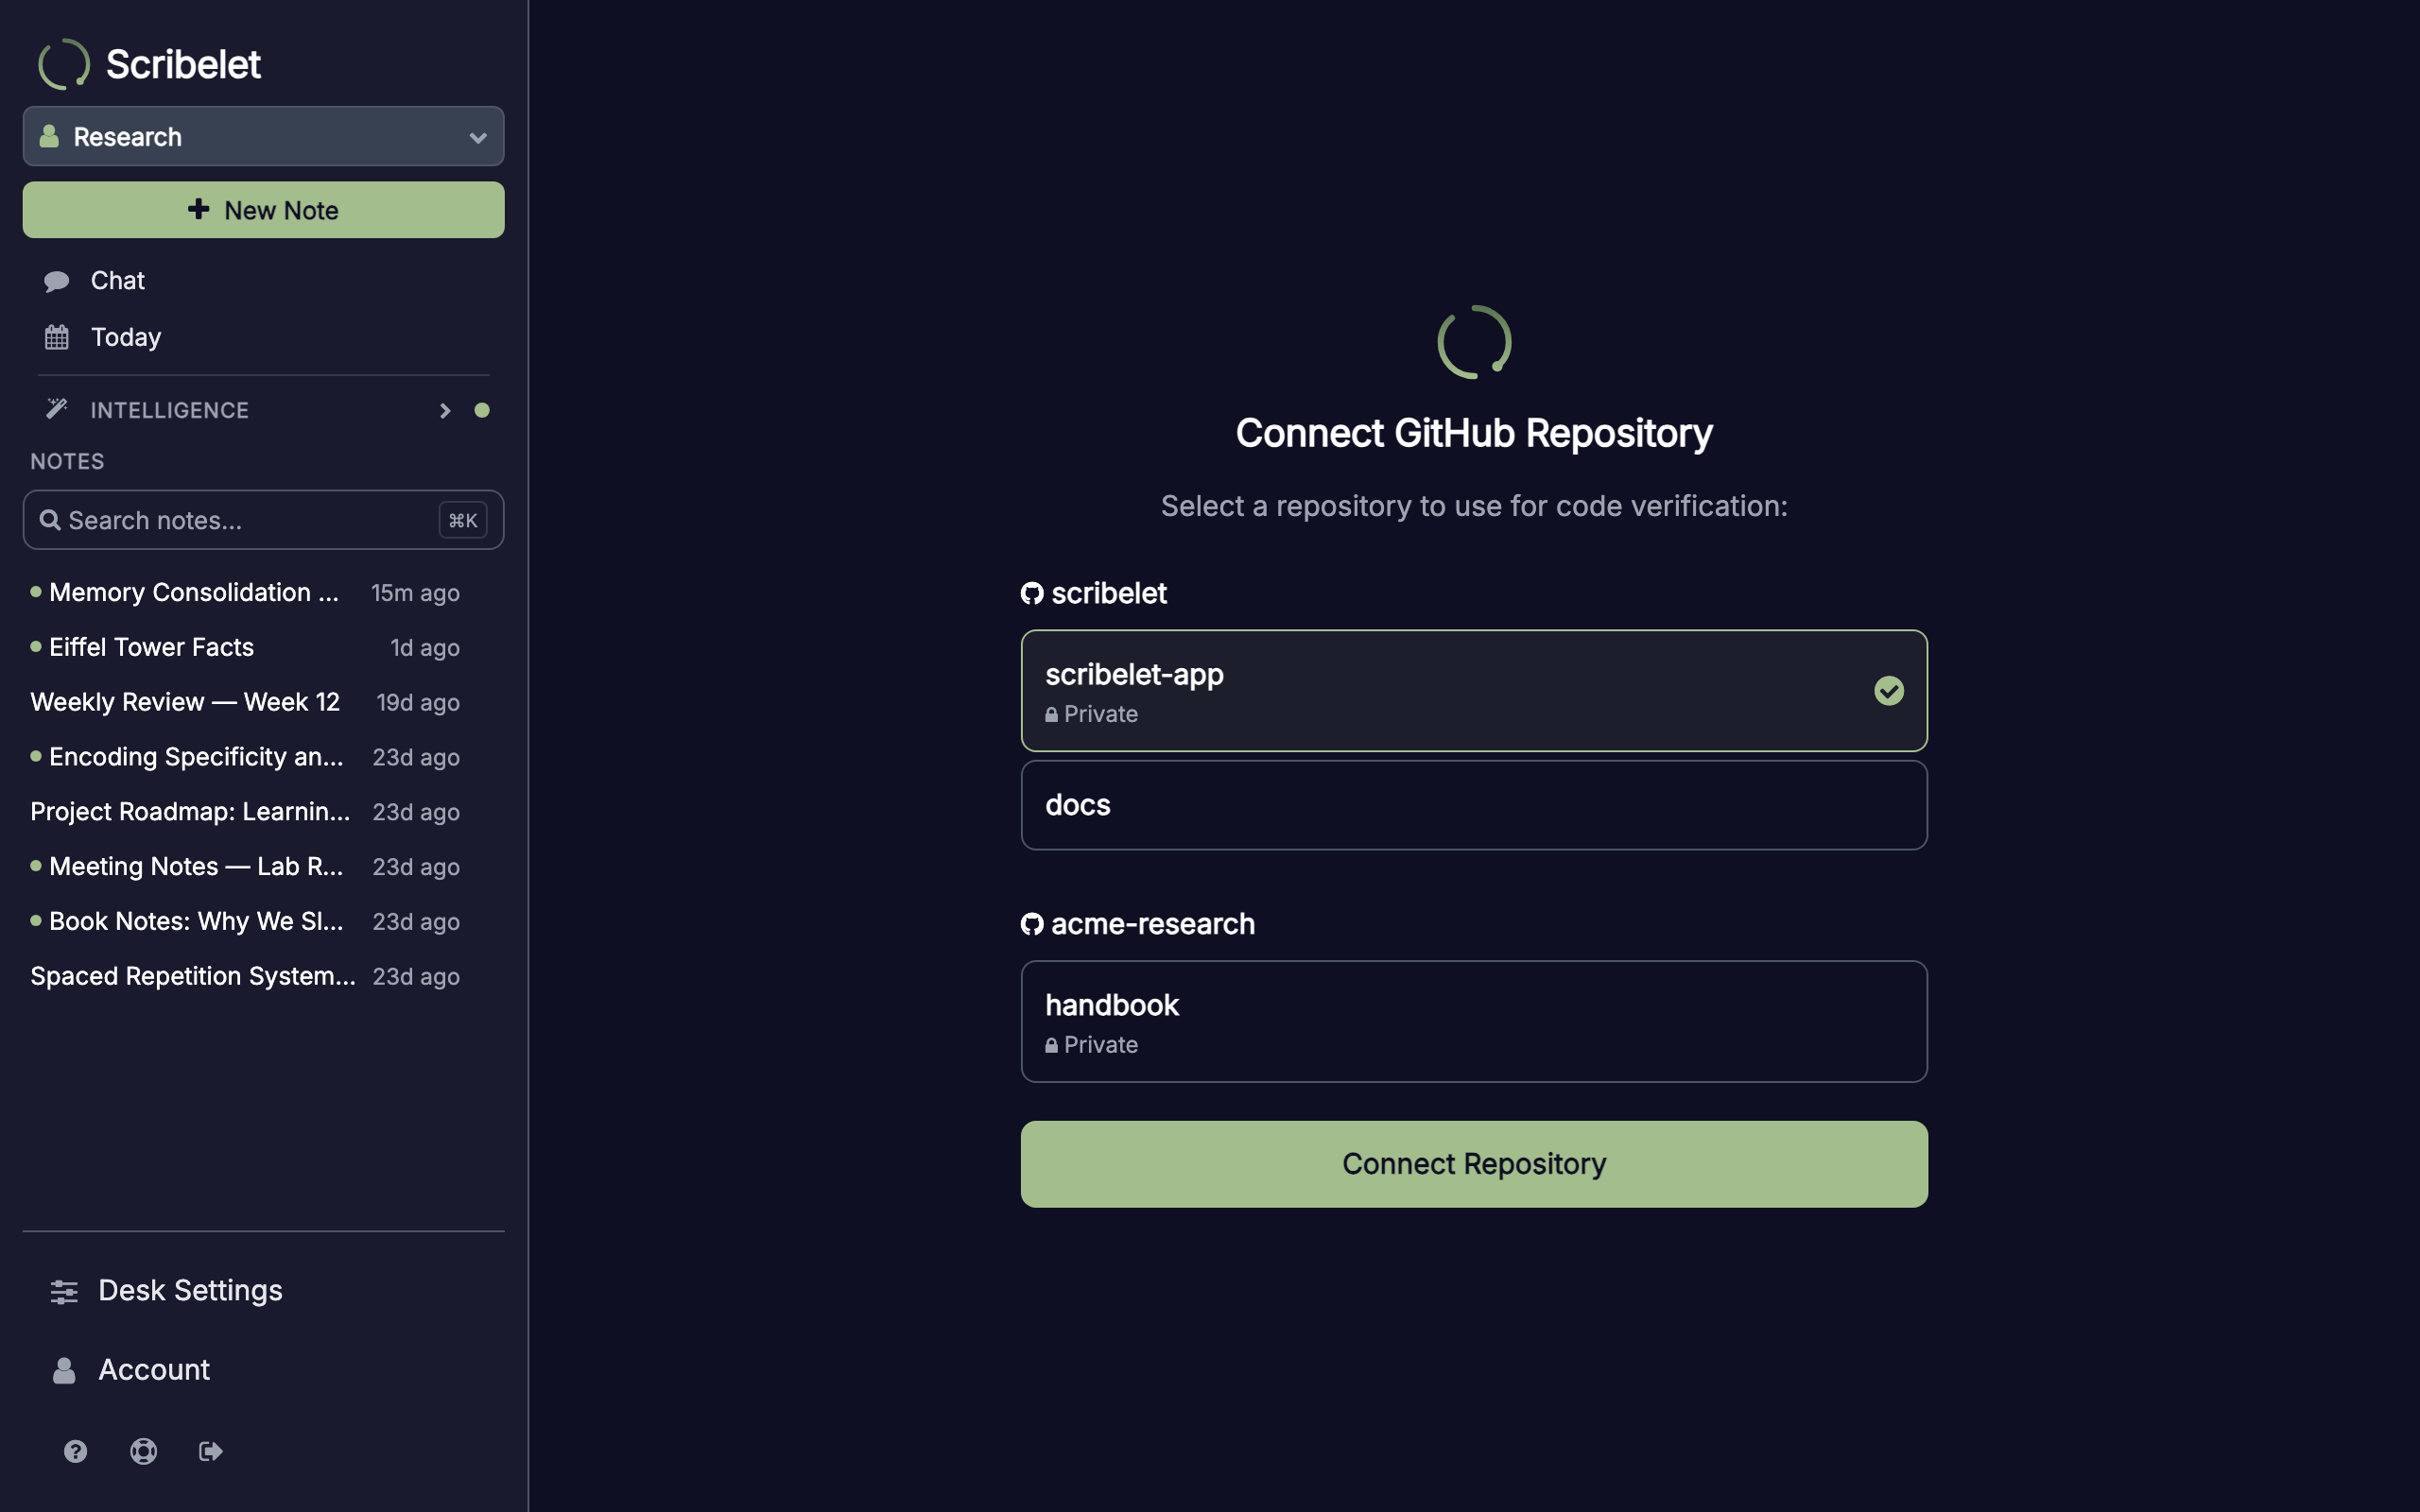Click the ⌘K shortcut badge
This screenshot has height=1512, width=2420.
tap(462, 520)
